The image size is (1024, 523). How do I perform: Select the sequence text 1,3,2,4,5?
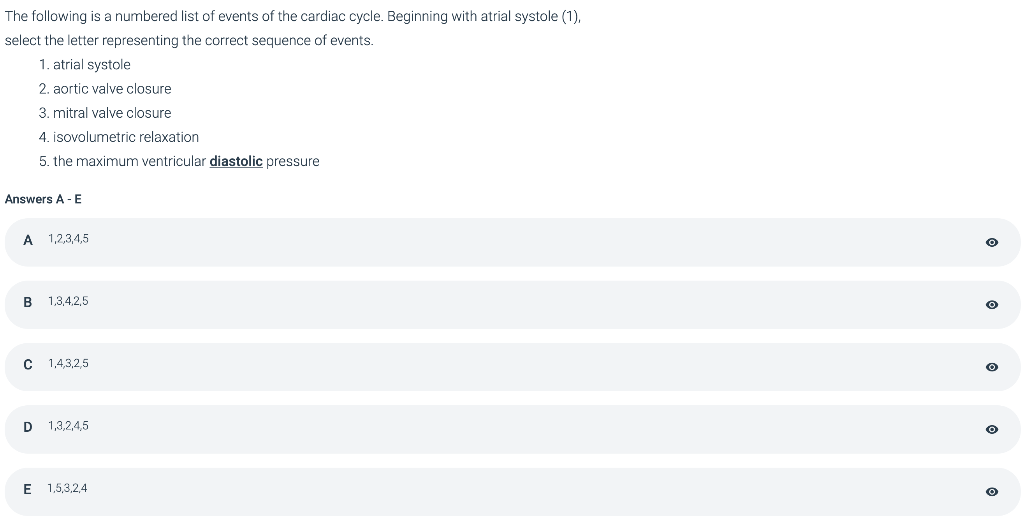pyautogui.click(x=68, y=426)
